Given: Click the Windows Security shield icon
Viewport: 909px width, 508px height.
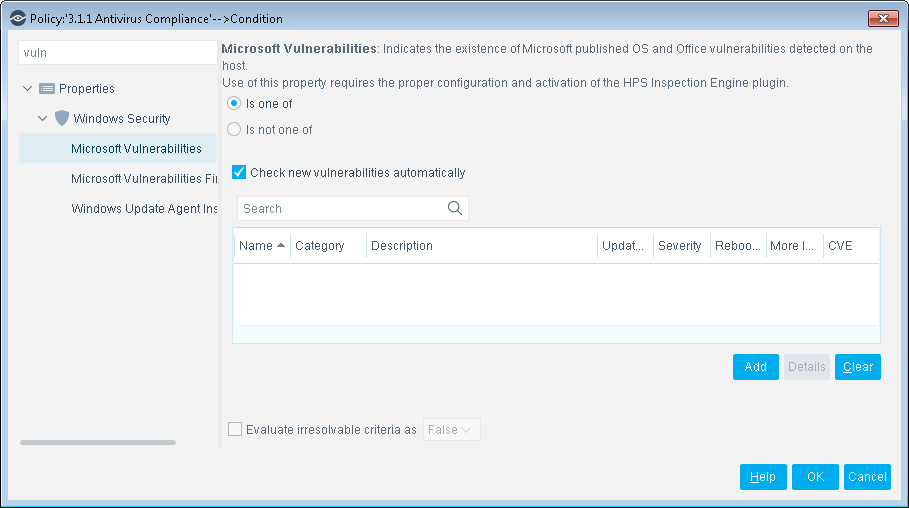Looking at the screenshot, I should tap(61, 118).
